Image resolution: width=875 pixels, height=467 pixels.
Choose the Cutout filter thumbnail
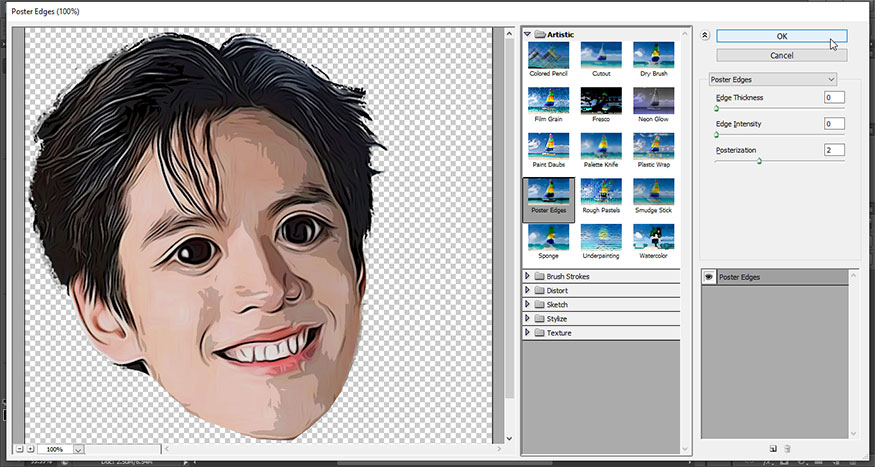[601, 56]
